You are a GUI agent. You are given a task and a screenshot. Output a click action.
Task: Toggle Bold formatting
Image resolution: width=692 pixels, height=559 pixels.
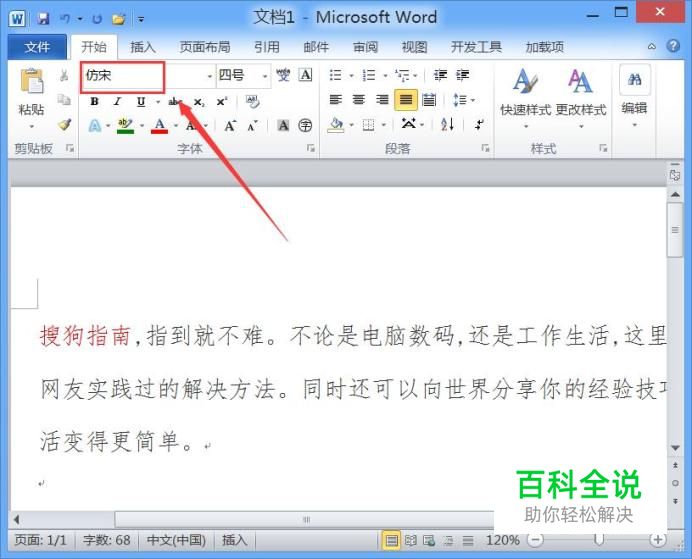pos(94,101)
